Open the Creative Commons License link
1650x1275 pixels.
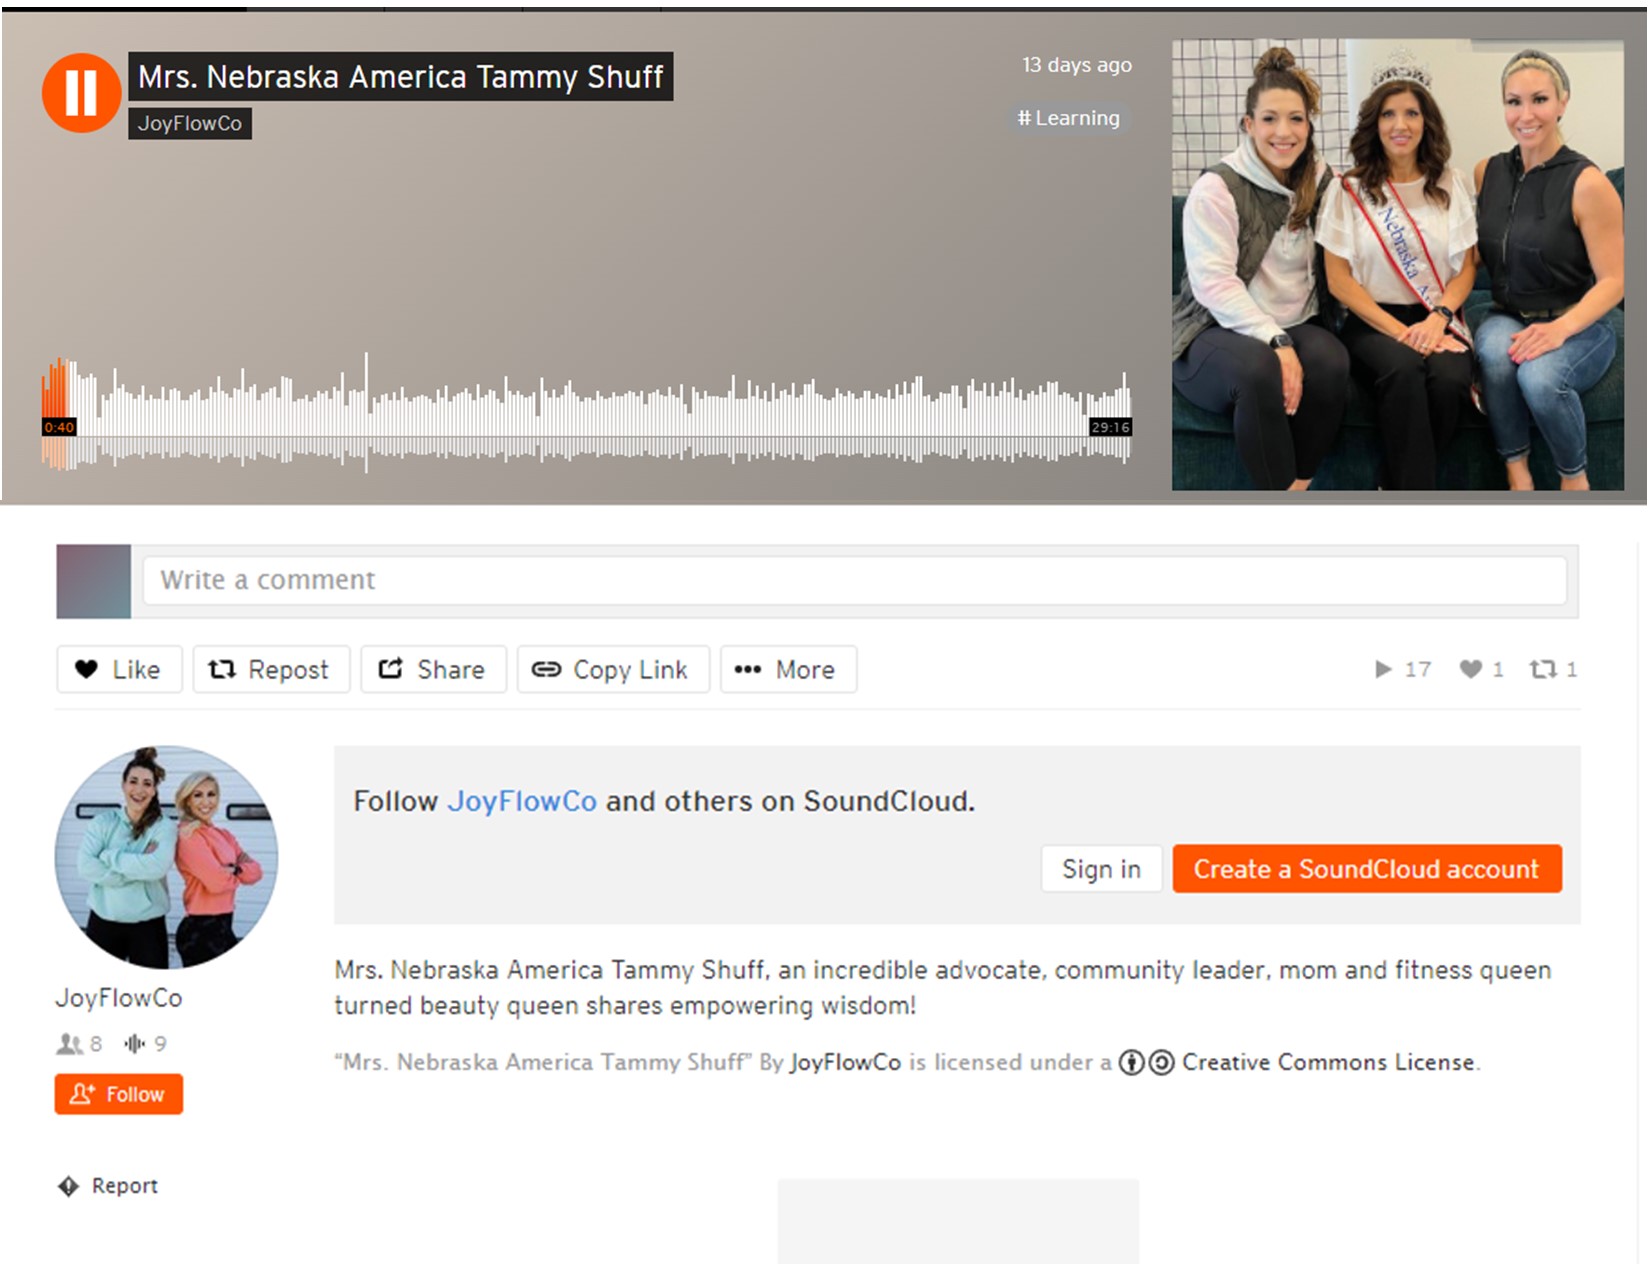point(1327,1062)
